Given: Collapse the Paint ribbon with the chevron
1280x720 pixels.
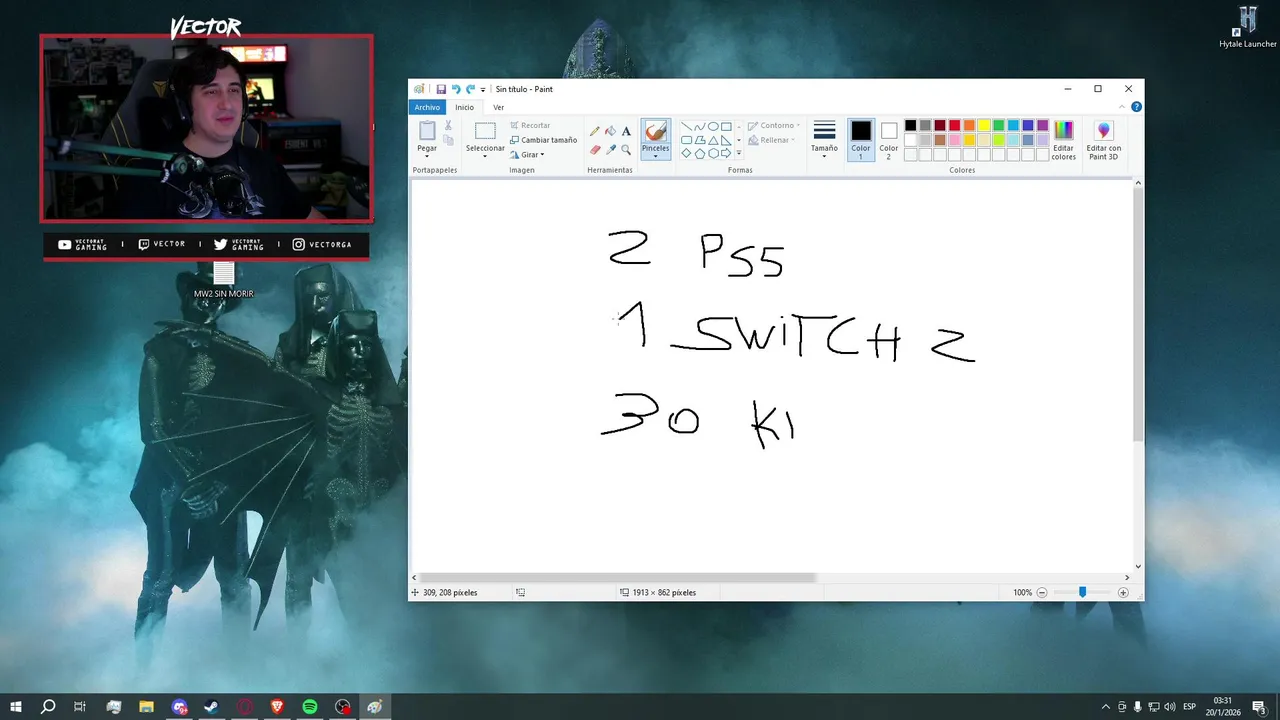Looking at the screenshot, I should [x=1124, y=107].
